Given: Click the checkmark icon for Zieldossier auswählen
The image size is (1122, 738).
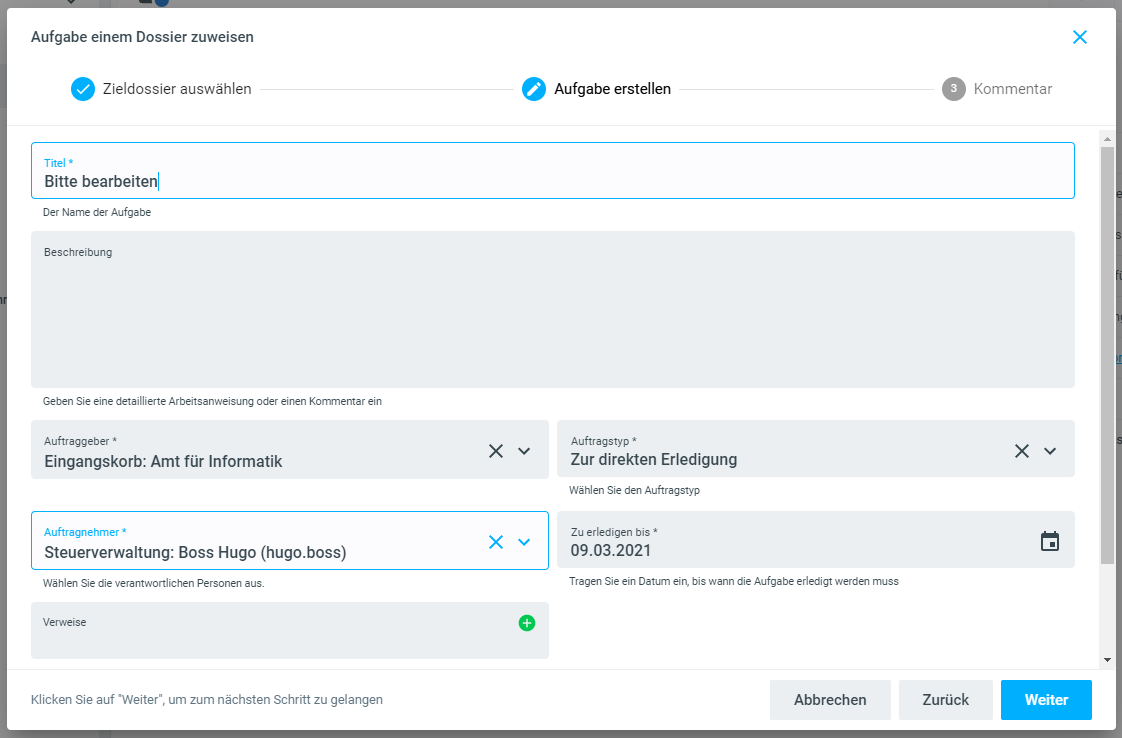Looking at the screenshot, I should coord(83,89).
